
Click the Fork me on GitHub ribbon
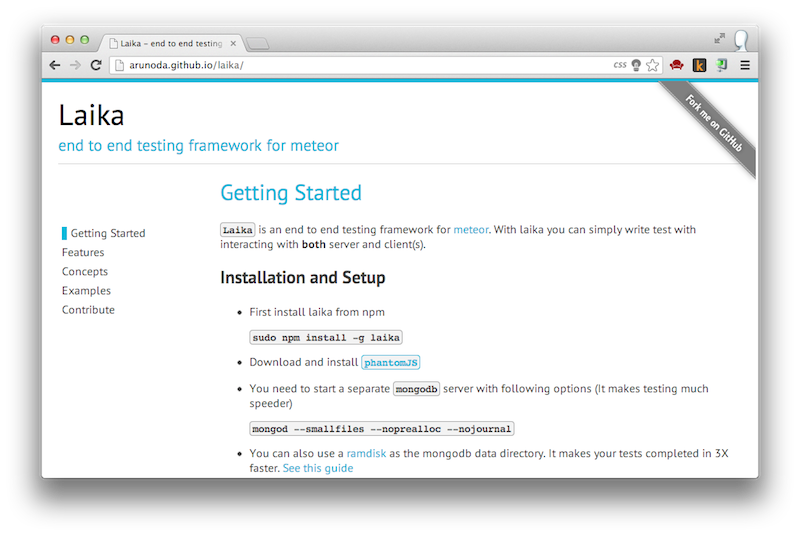pyautogui.click(x=713, y=124)
